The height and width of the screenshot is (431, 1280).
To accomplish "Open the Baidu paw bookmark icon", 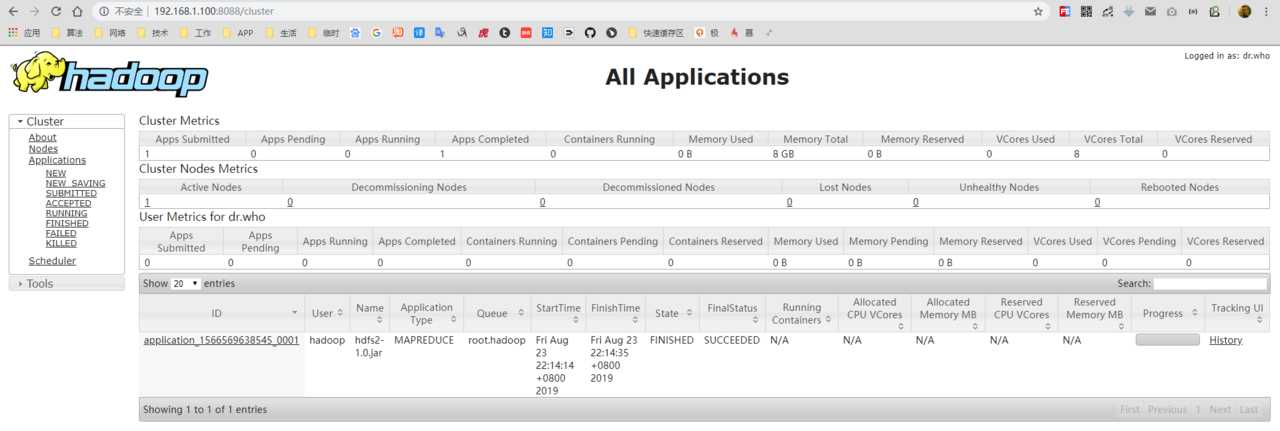I will tap(355, 33).
